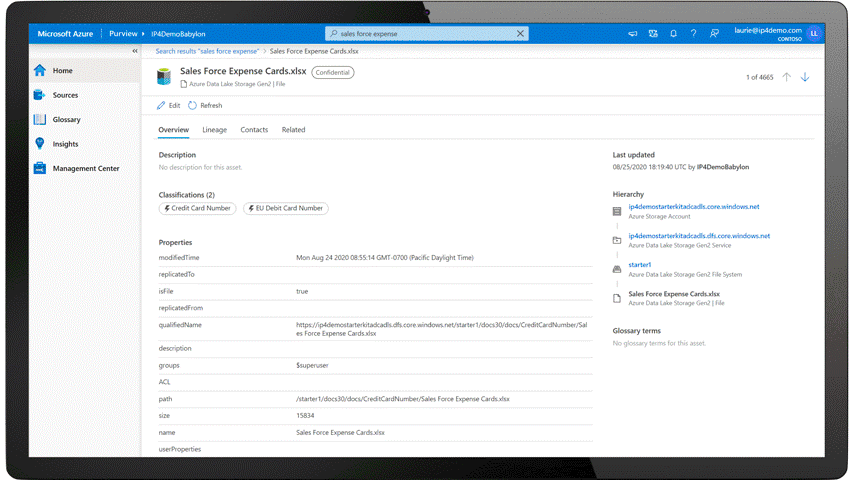
Task: Click the qualifiedName URL value
Action: (x=442, y=329)
